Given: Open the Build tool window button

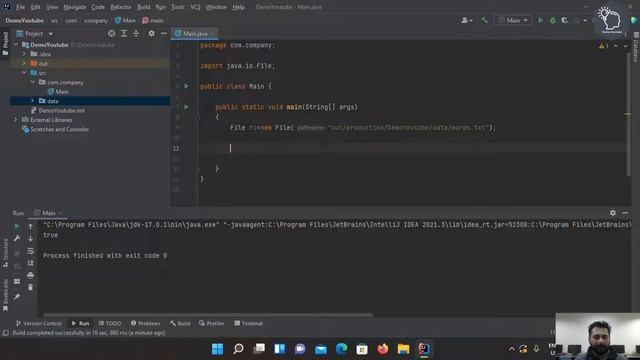Looking at the screenshot, I should [180, 323].
